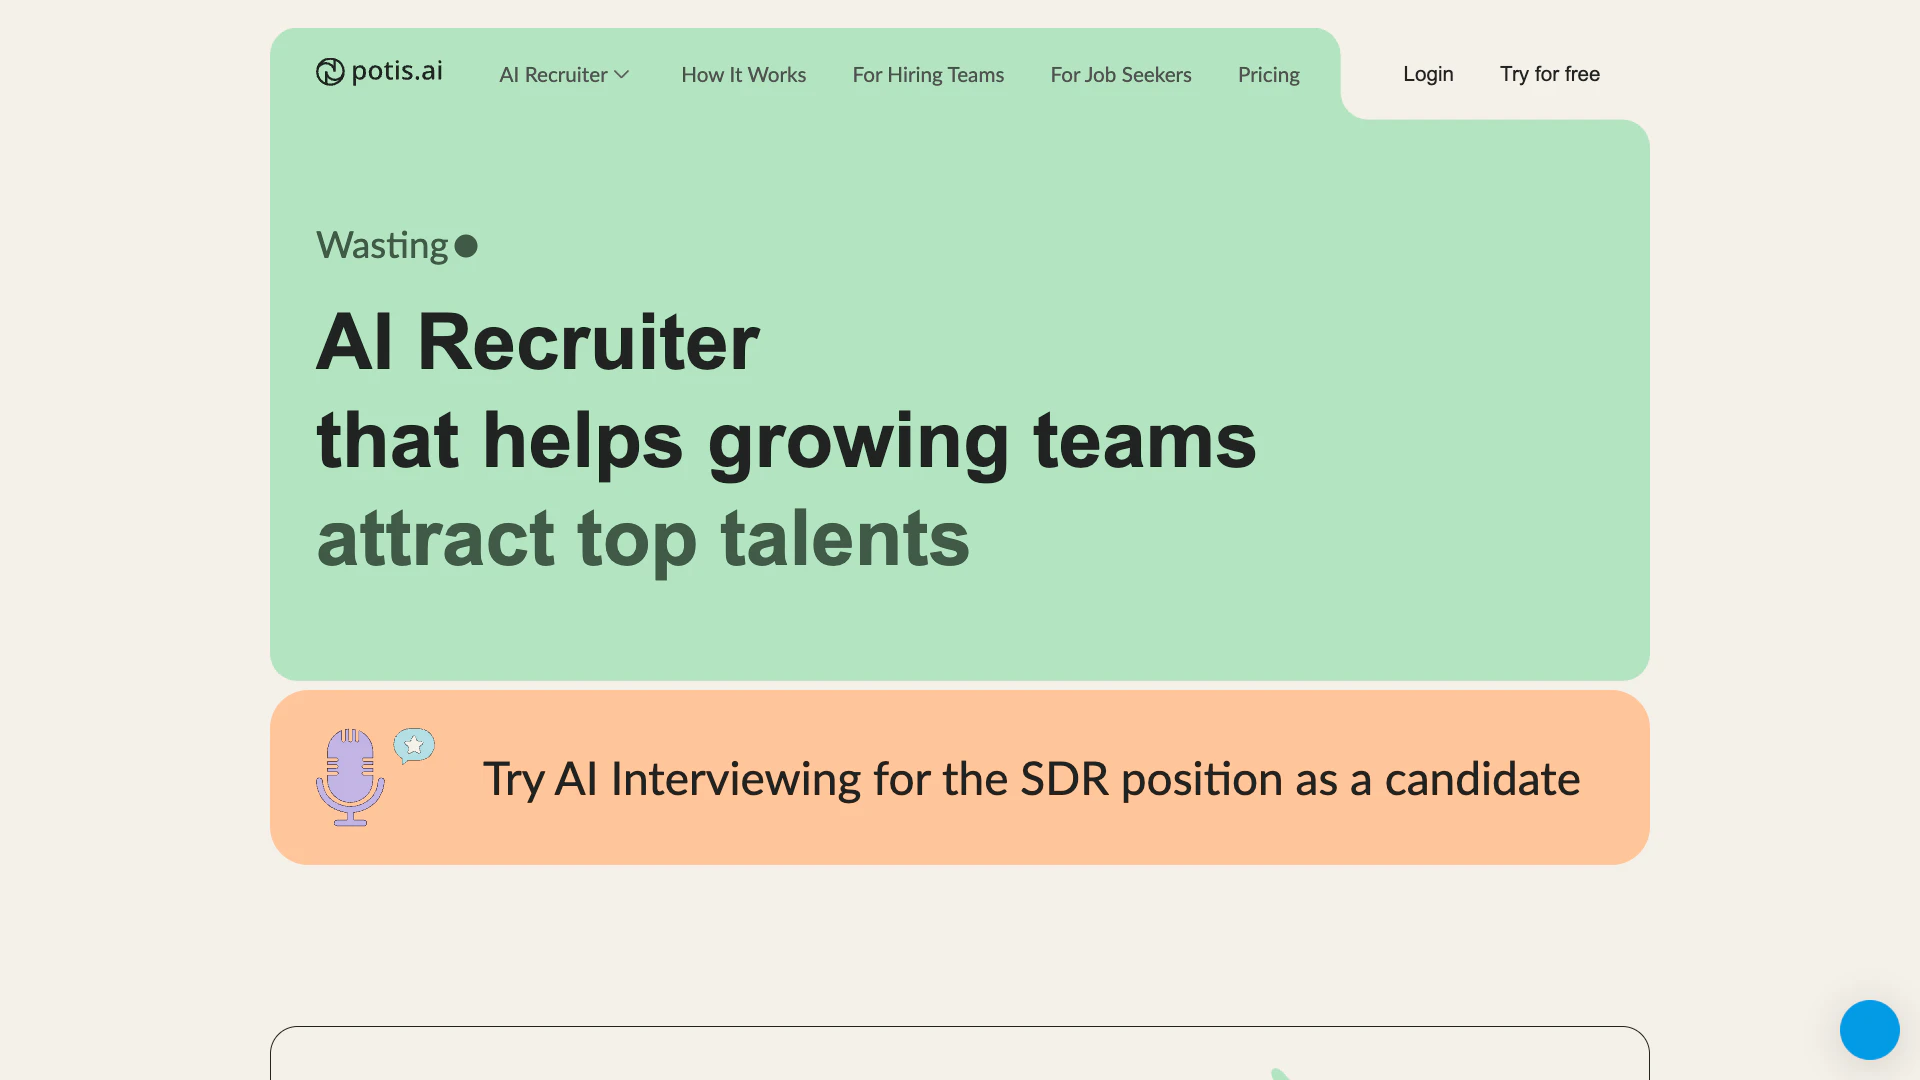Screen dimensions: 1920x1080
Task: Click the dark green dot after Wasting
Action: 466,246
